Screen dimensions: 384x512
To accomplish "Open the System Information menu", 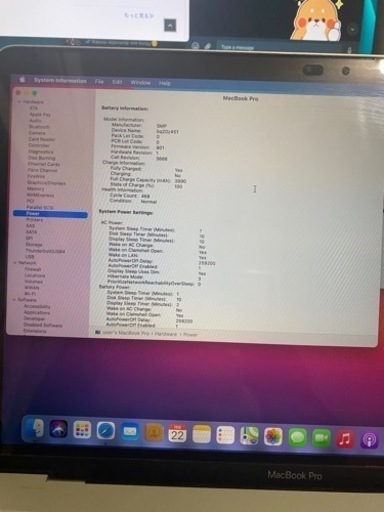I will tap(60, 81).
